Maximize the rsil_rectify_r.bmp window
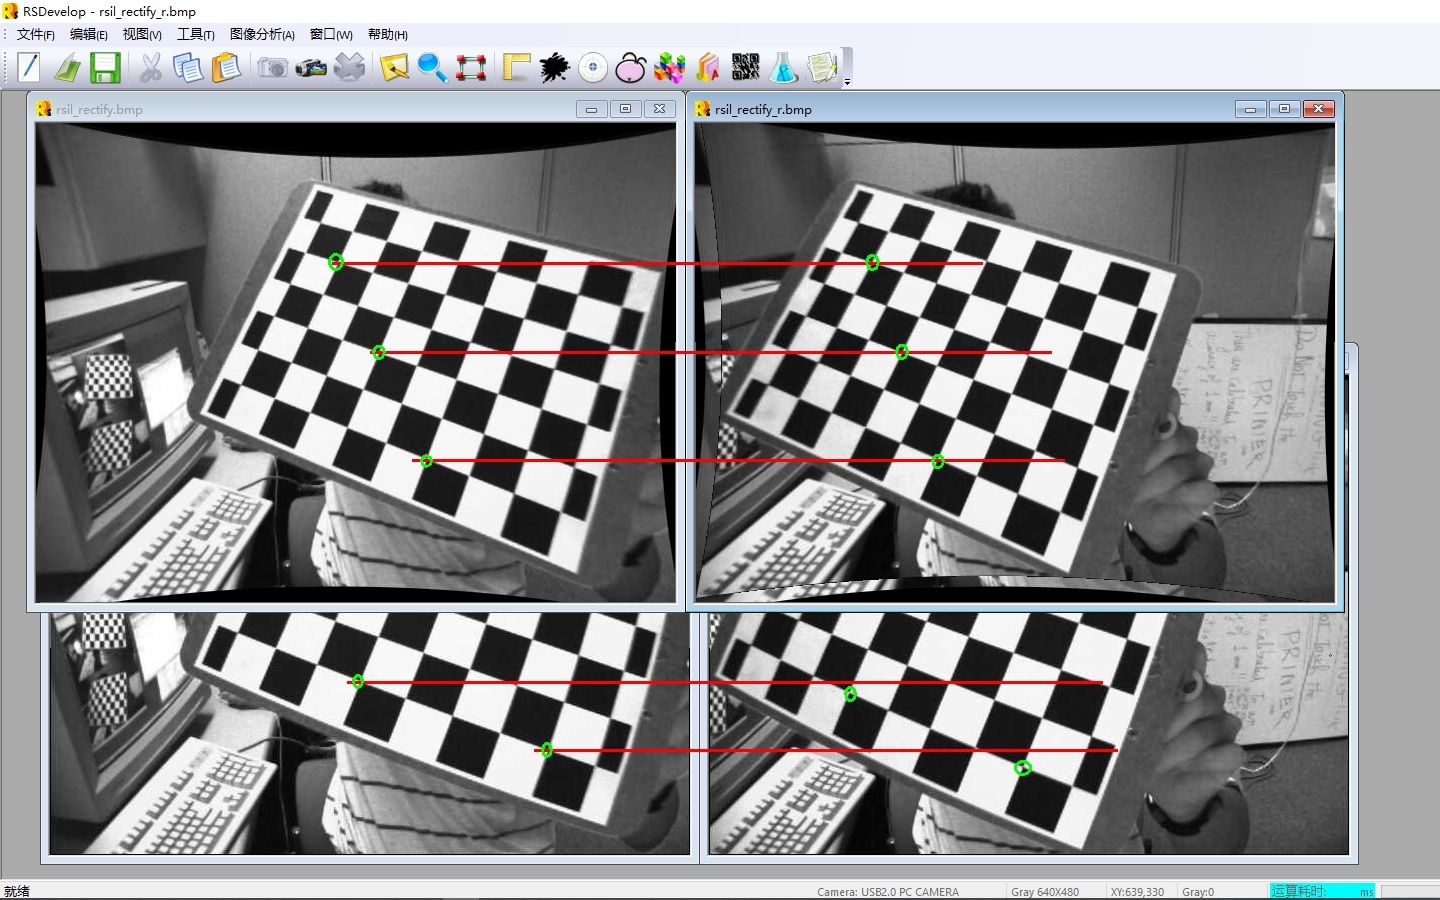1440x900 pixels. [1285, 109]
